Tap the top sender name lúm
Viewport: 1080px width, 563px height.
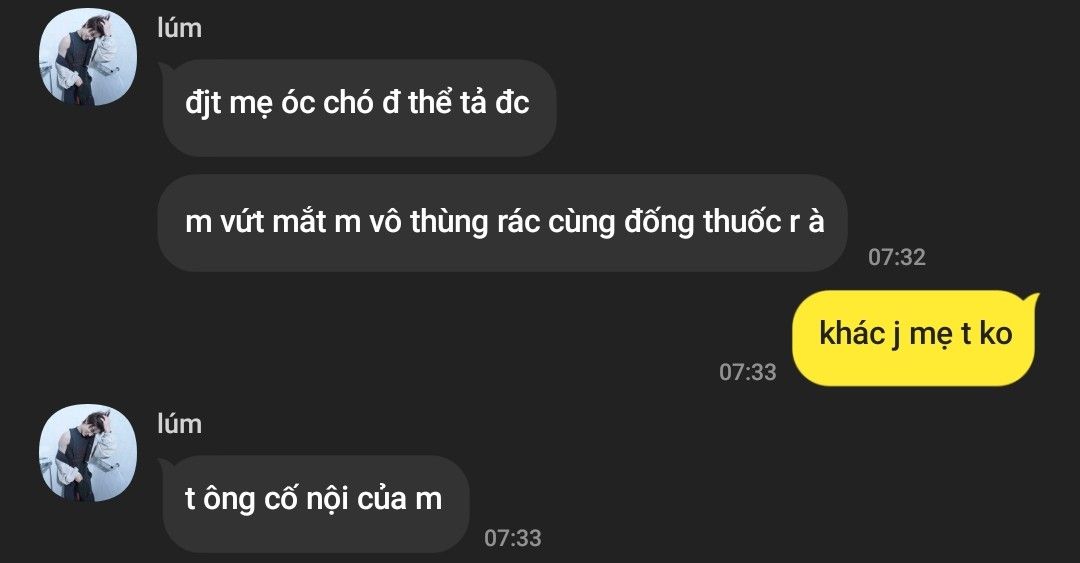[180, 28]
